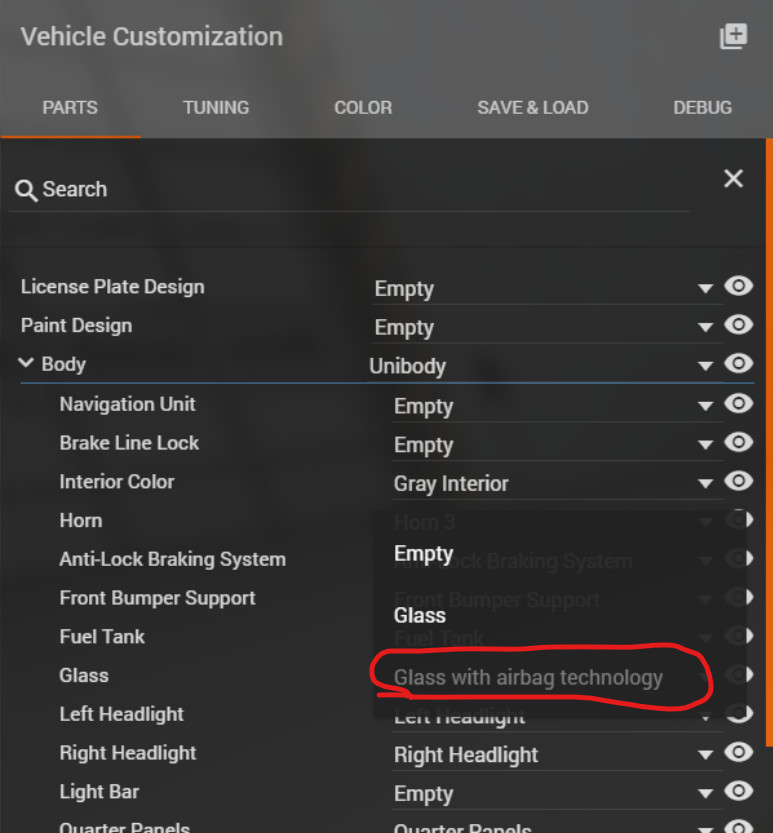Select 'Glass with airbag technology' option

[x=528, y=678]
